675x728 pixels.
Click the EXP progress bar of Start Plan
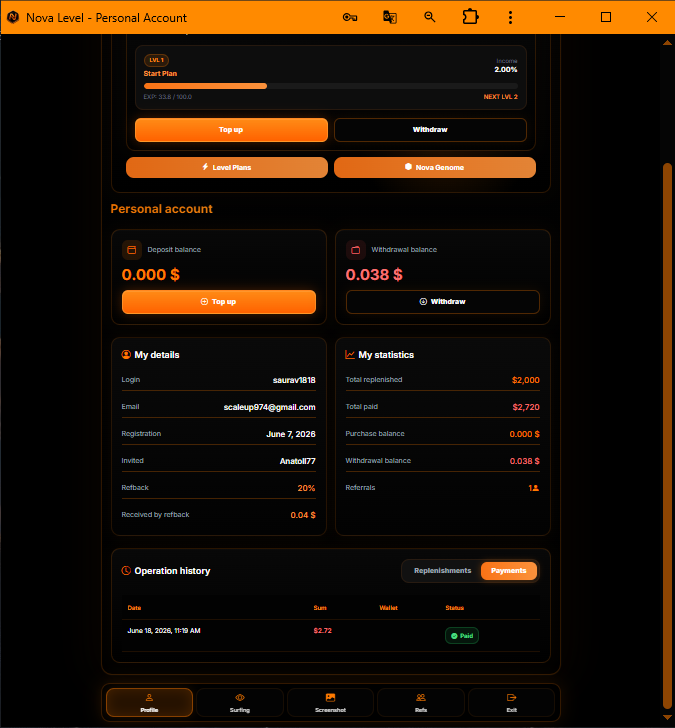click(331, 86)
